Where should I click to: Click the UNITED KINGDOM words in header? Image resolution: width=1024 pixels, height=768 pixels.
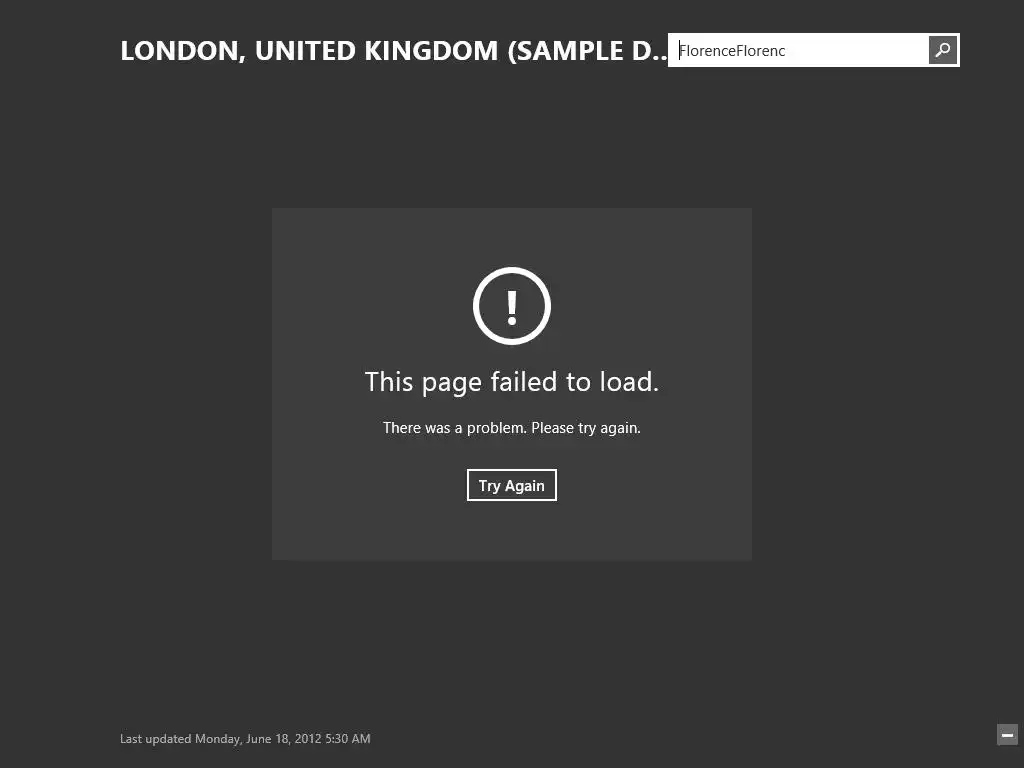coord(376,51)
